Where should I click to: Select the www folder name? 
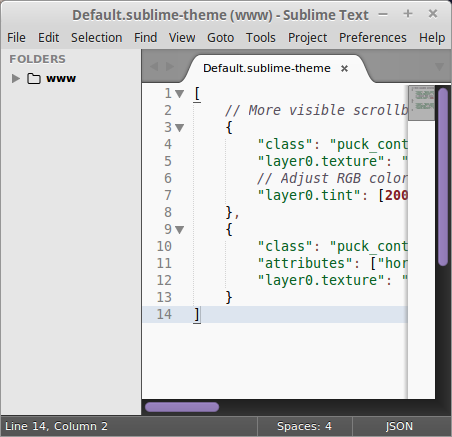point(61,79)
